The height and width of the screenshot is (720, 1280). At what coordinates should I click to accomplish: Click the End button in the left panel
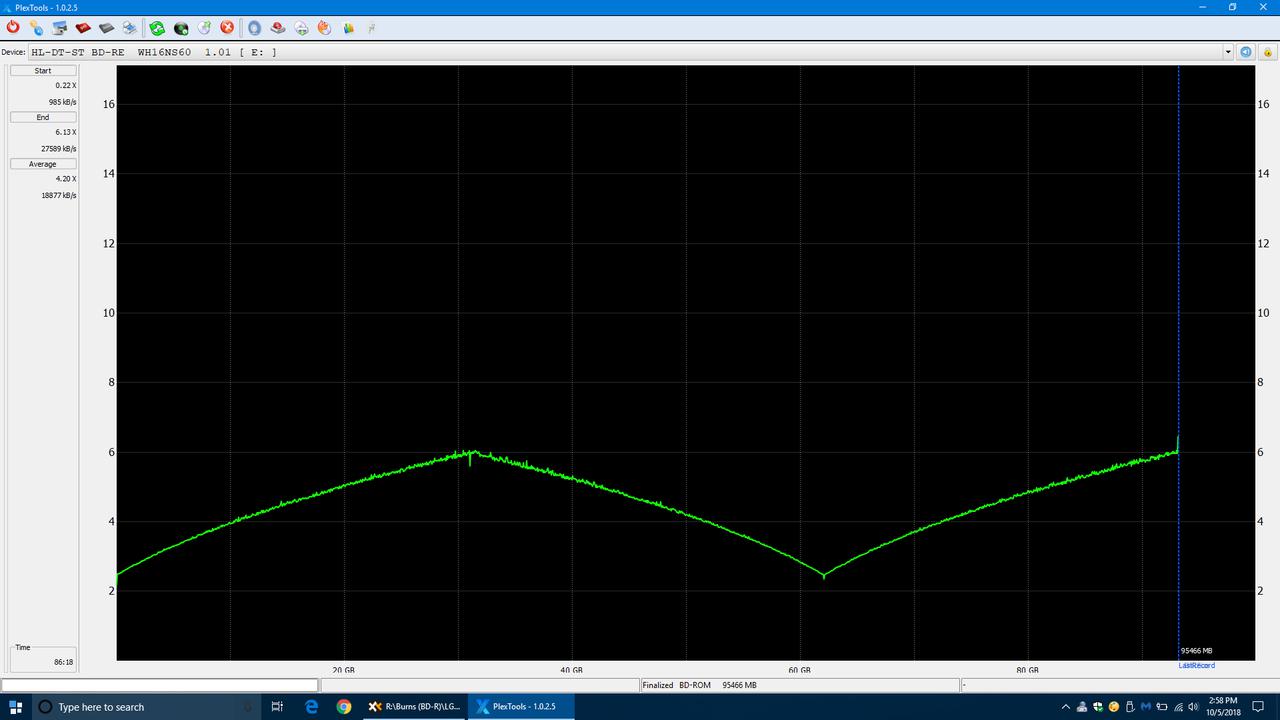pyautogui.click(x=43, y=117)
